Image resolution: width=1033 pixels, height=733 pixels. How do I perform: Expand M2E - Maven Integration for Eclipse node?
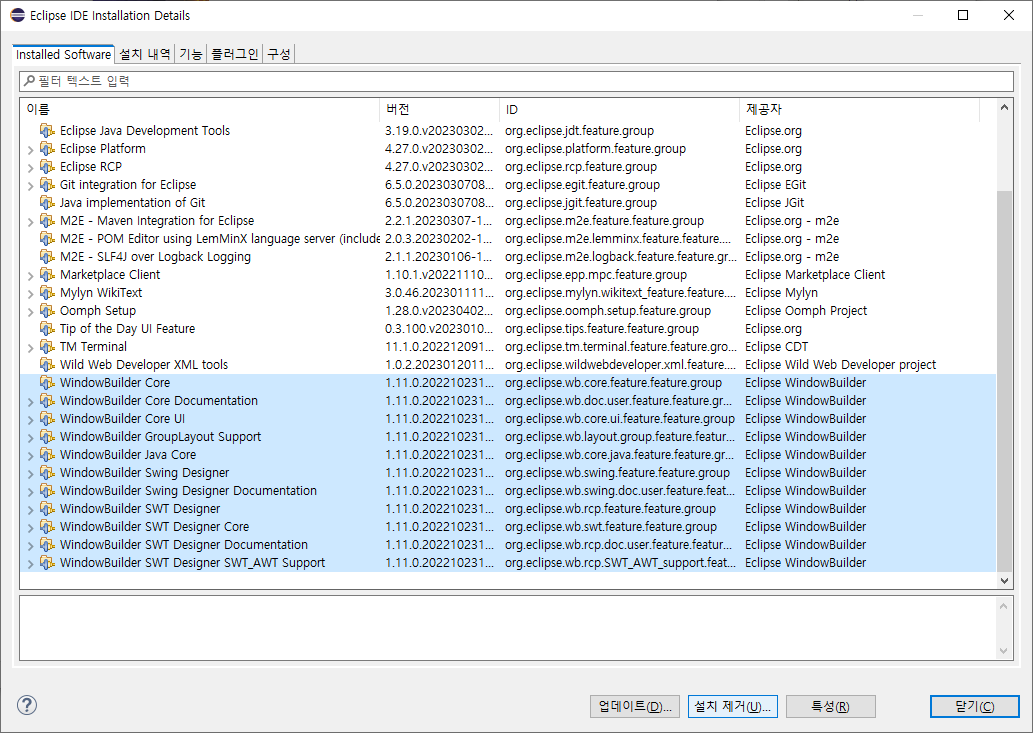click(x=30, y=222)
